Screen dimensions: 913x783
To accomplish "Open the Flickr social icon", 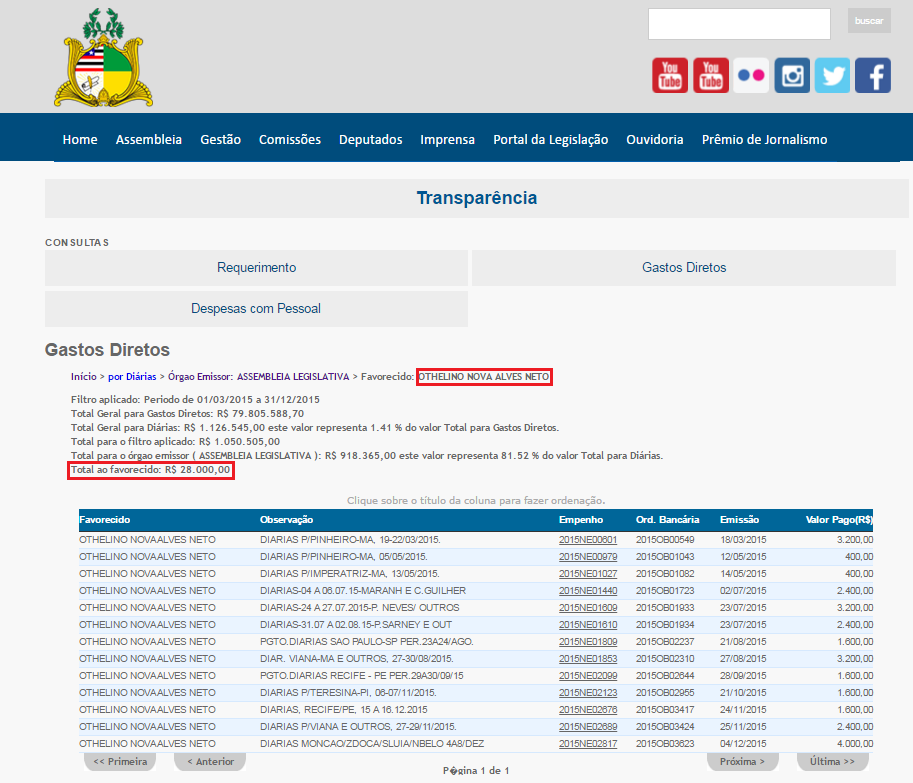I will click(750, 76).
